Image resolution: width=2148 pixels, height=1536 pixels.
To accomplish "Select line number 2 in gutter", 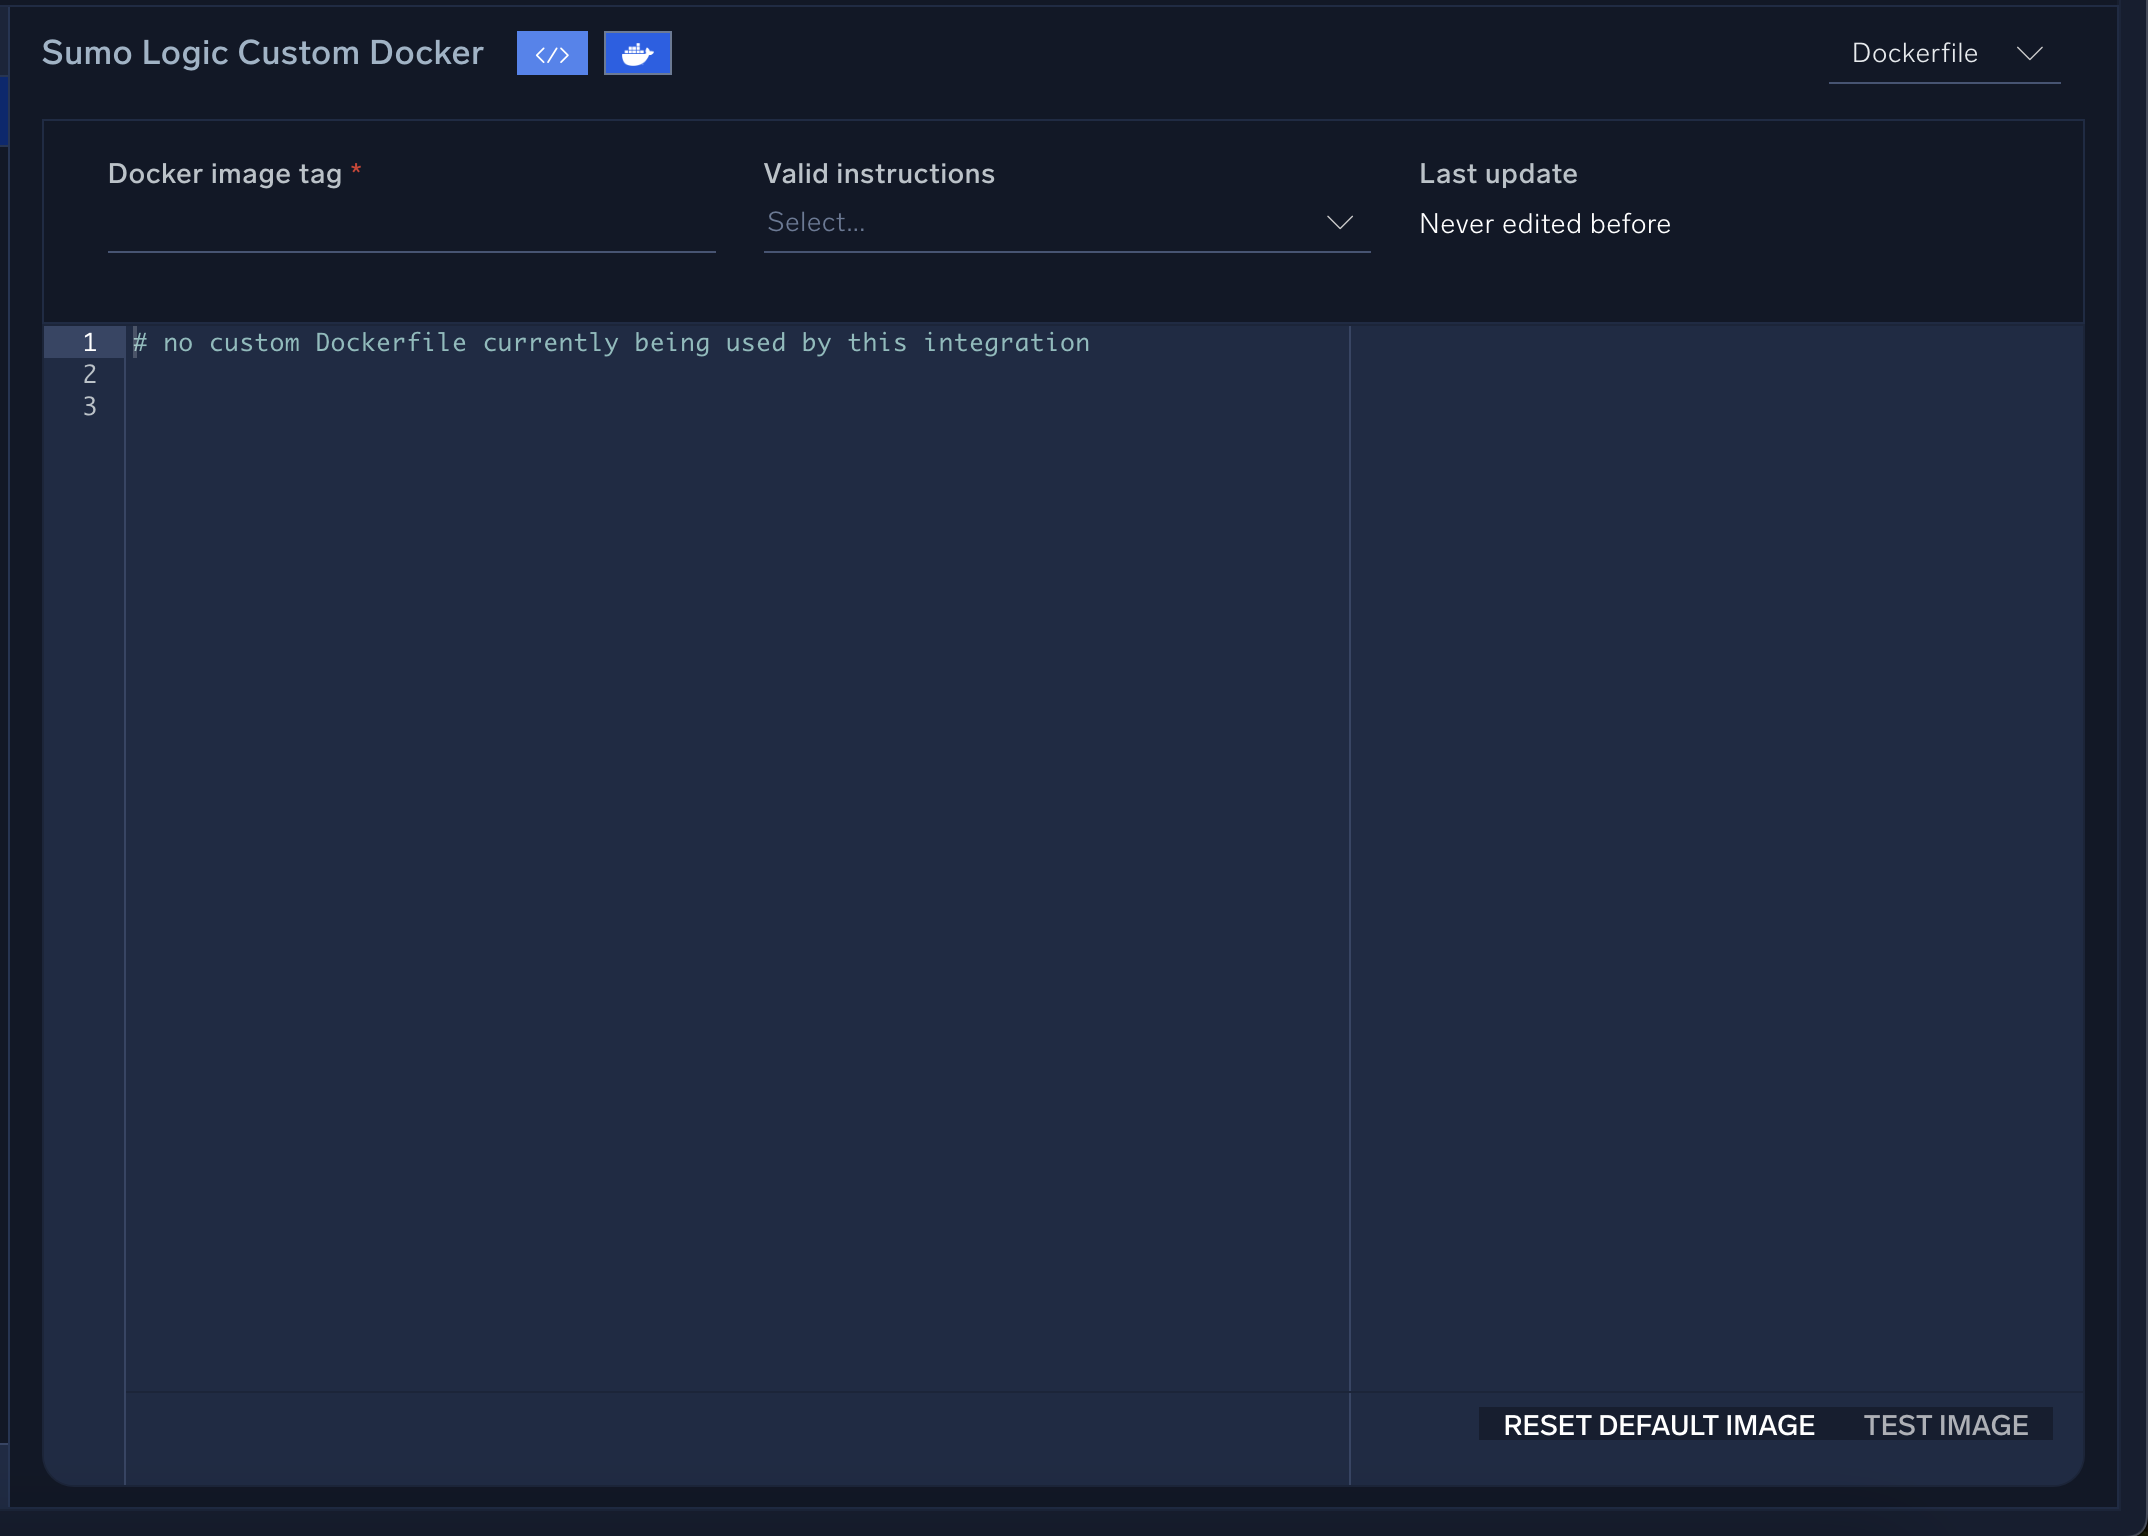I will [x=90, y=375].
